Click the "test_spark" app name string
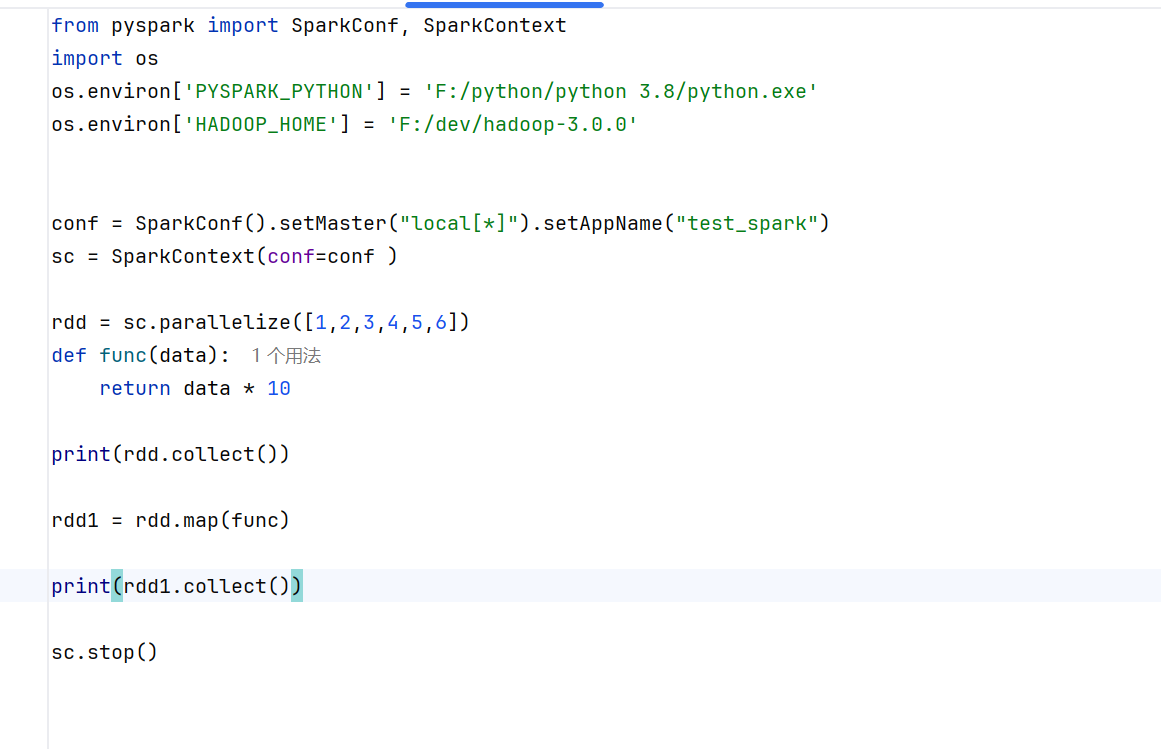The width and height of the screenshot is (1161, 749). (746, 224)
